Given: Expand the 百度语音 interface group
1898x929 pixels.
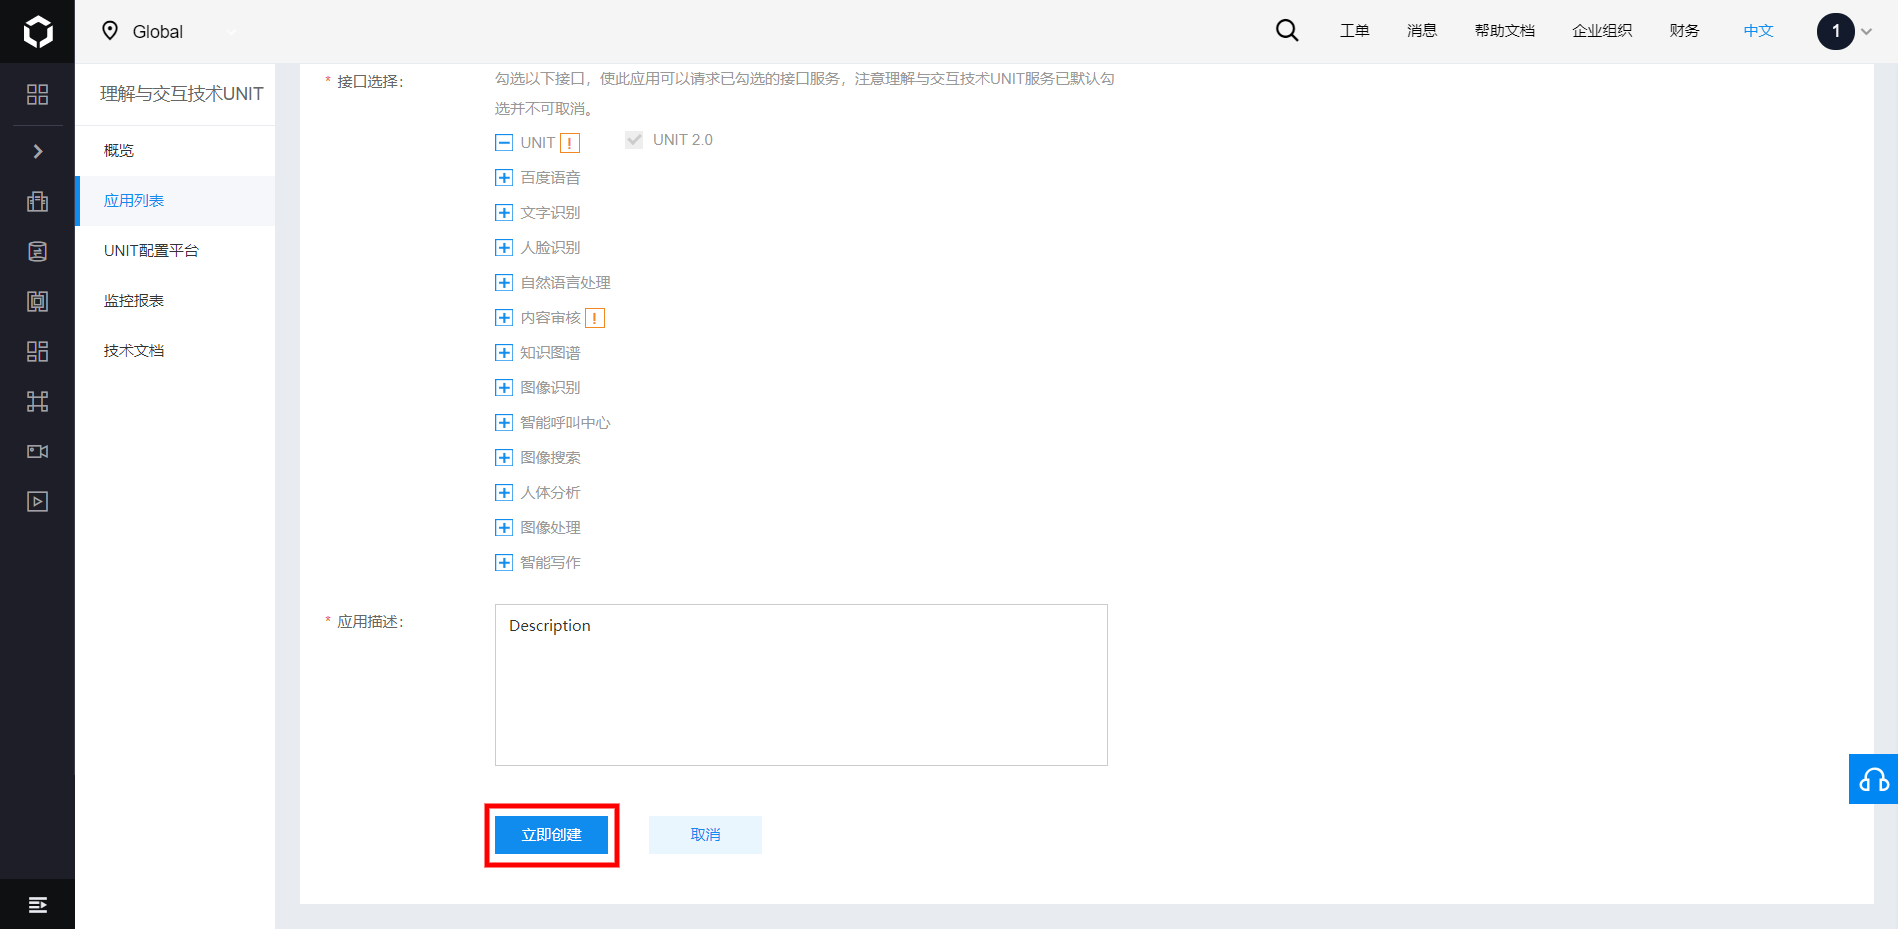Looking at the screenshot, I should 504,178.
